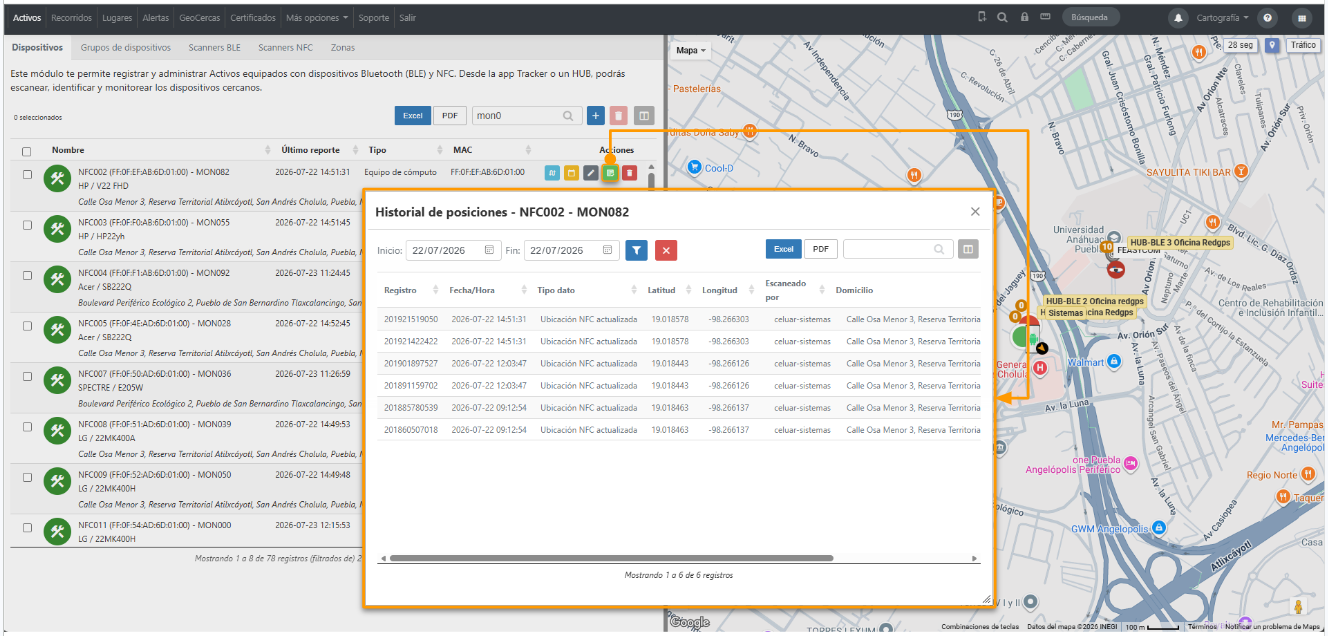Click the blue plus button to add a device
1328x636 pixels.
[595, 116]
